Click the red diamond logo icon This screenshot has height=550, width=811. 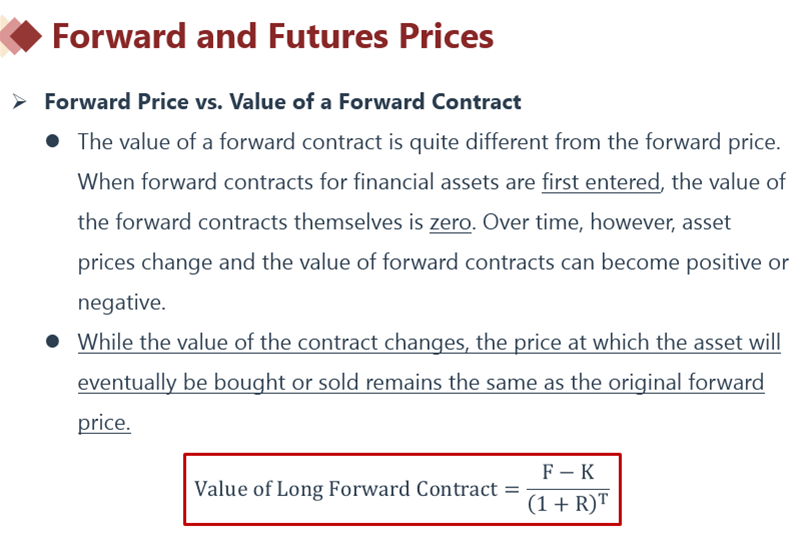point(22,37)
